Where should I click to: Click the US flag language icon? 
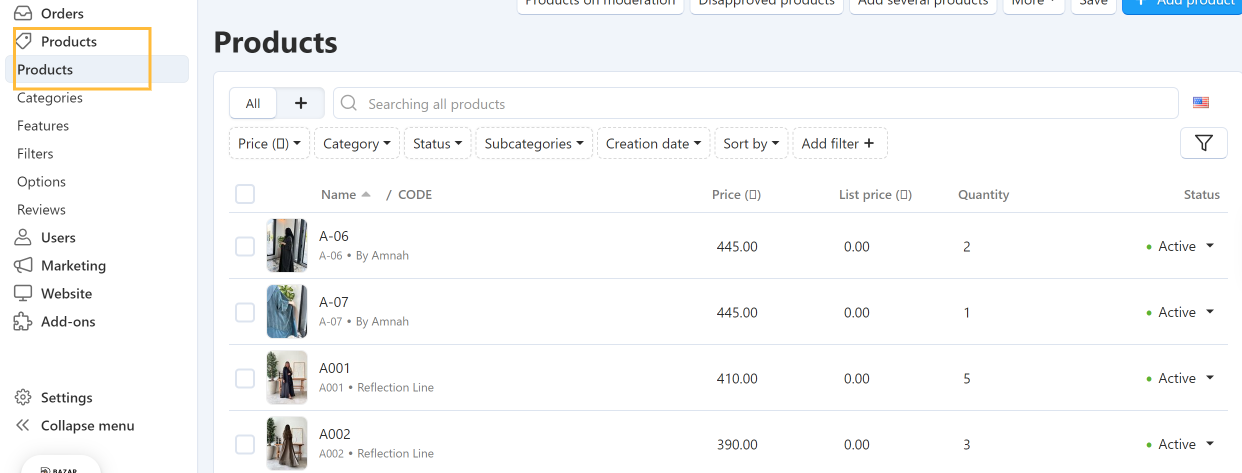(x=1201, y=103)
